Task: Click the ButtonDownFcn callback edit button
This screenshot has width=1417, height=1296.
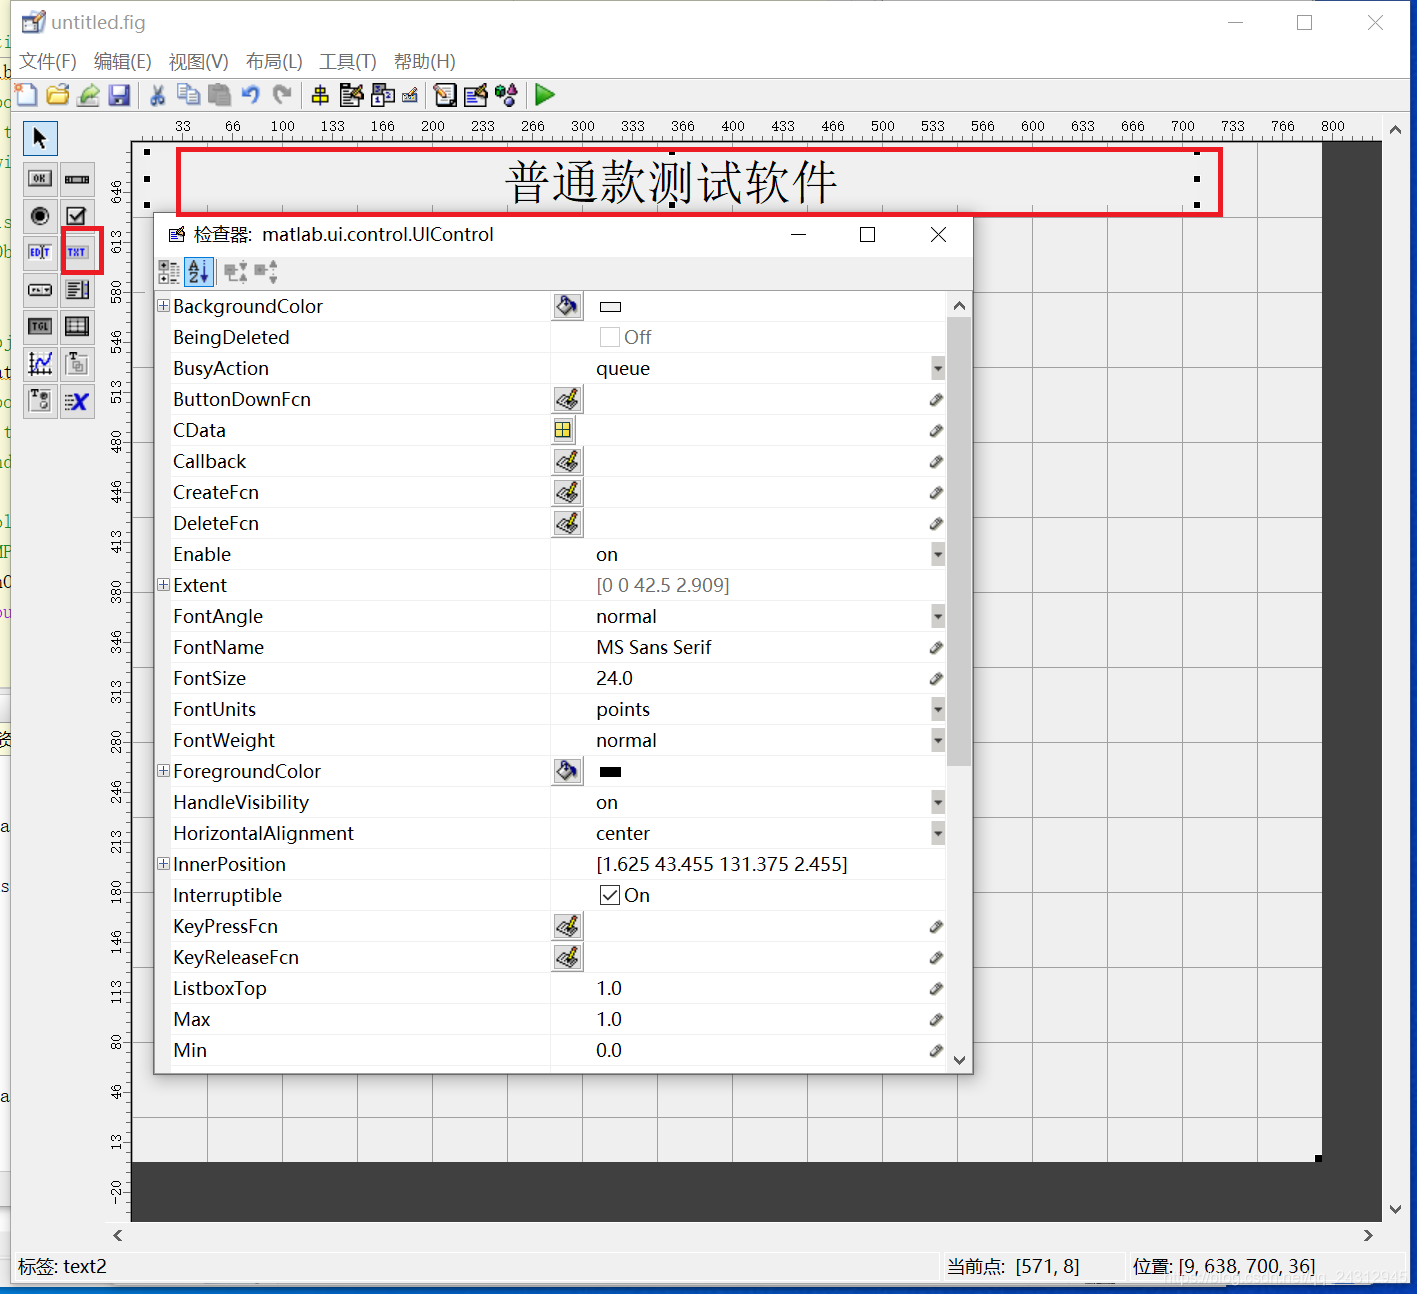Action: [567, 399]
